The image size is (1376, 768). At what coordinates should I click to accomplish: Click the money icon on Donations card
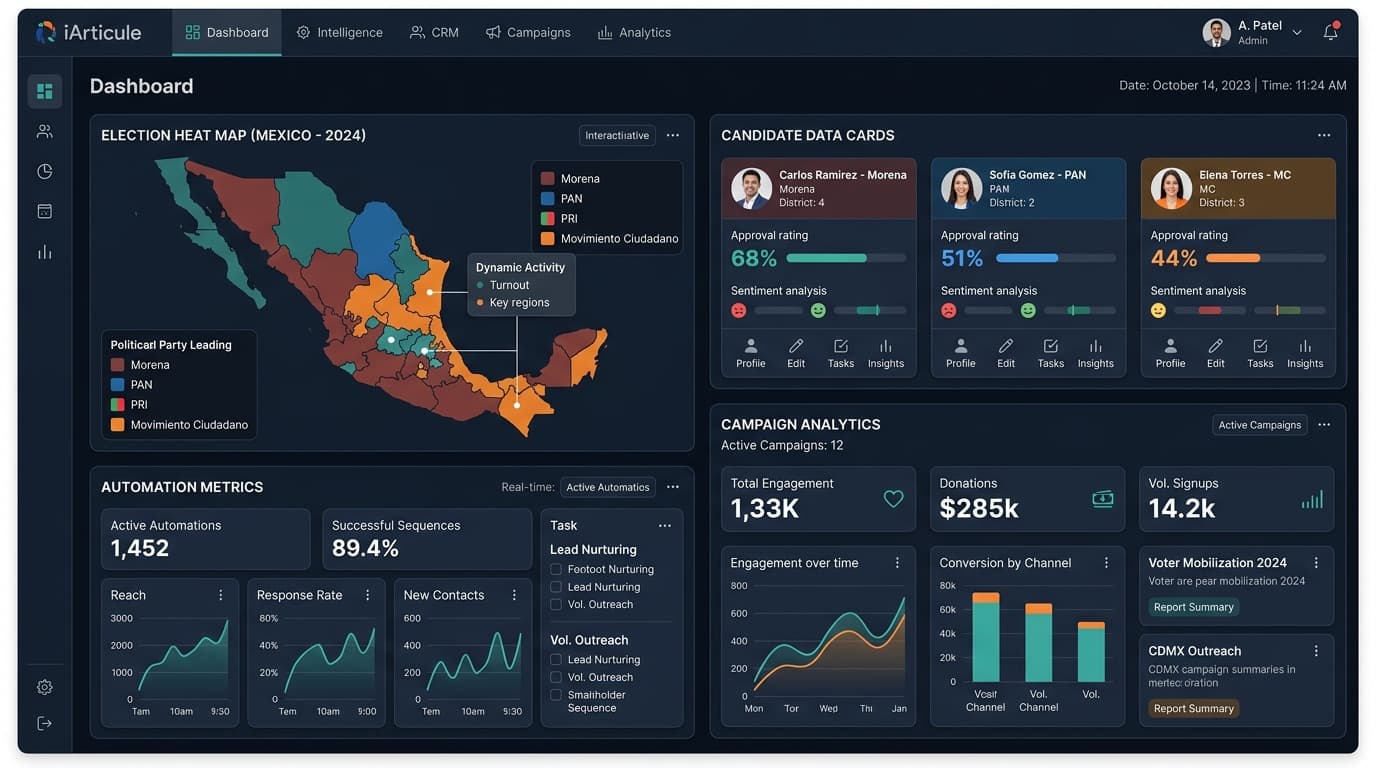[1103, 498]
